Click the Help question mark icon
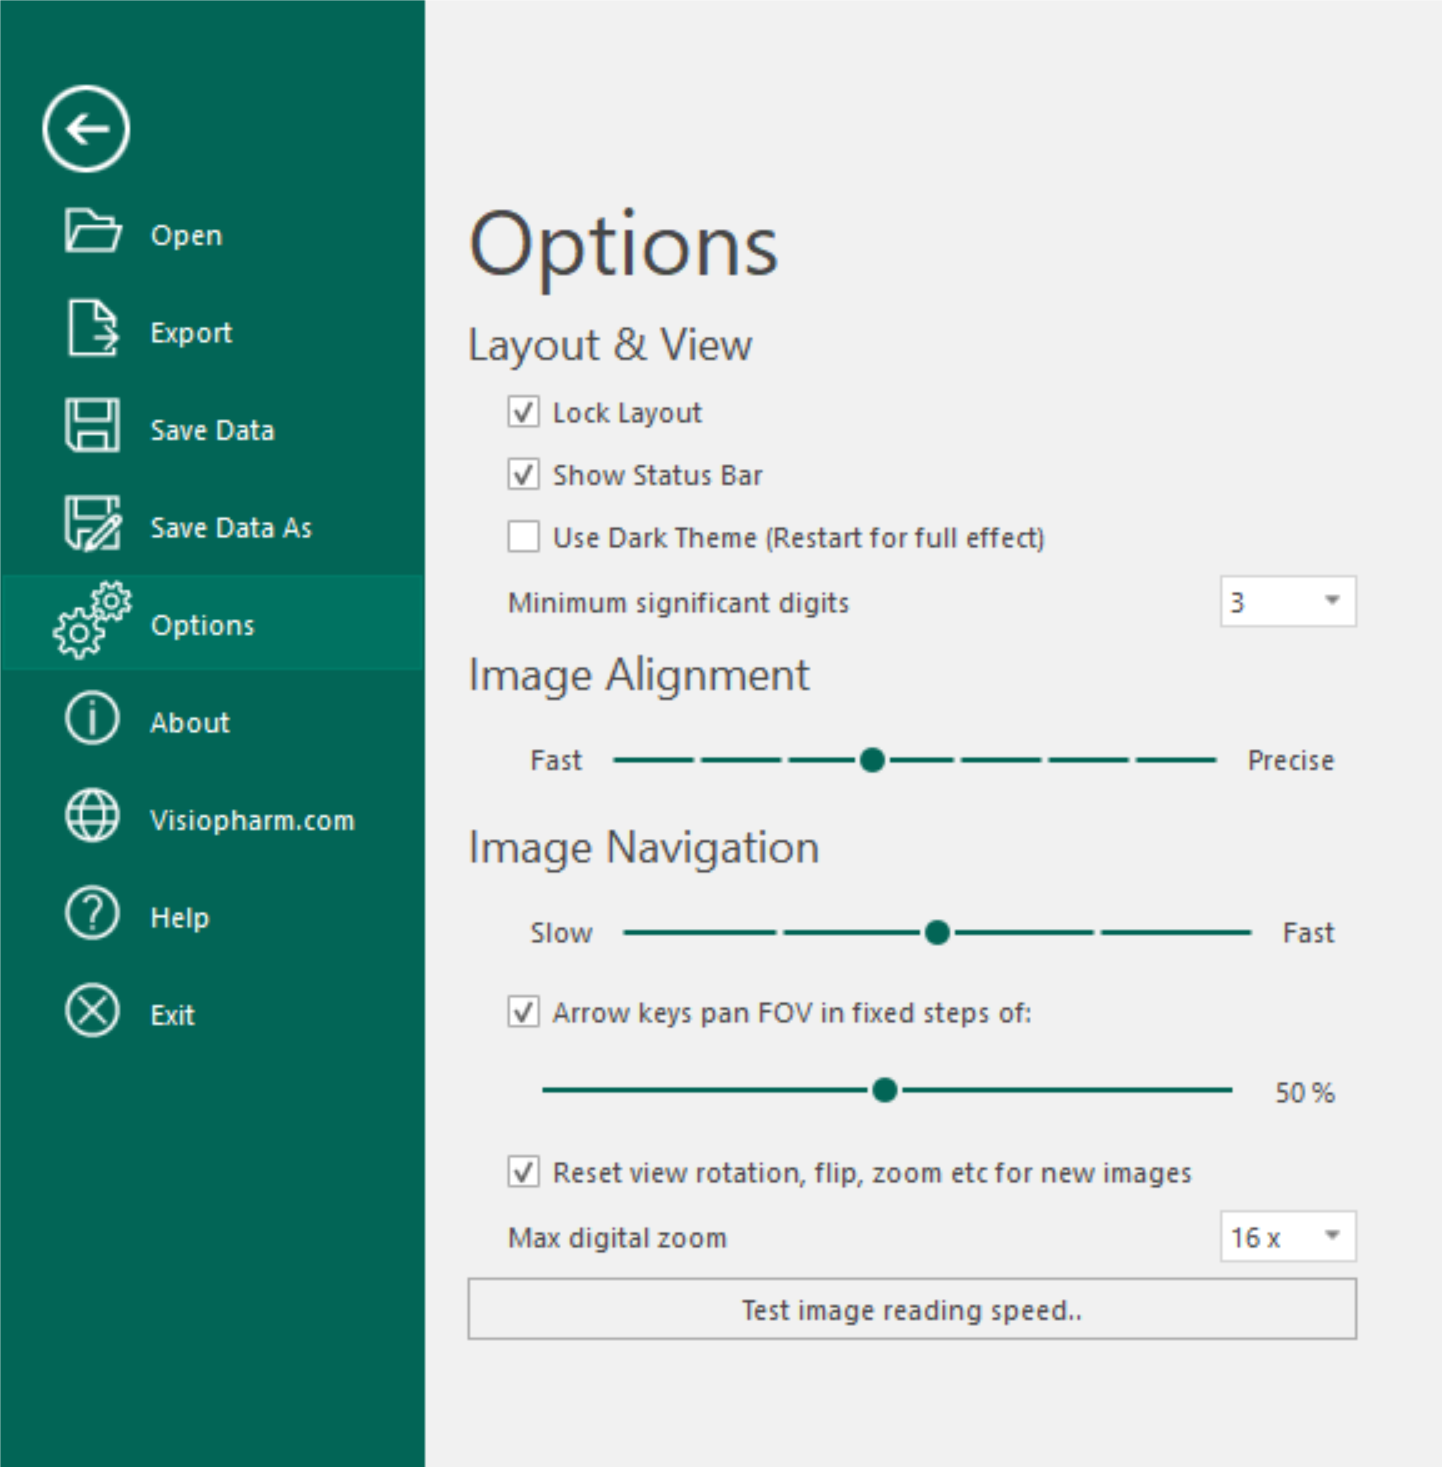Image resolution: width=1442 pixels, height=1467 pixels. [x=92, y=914]
